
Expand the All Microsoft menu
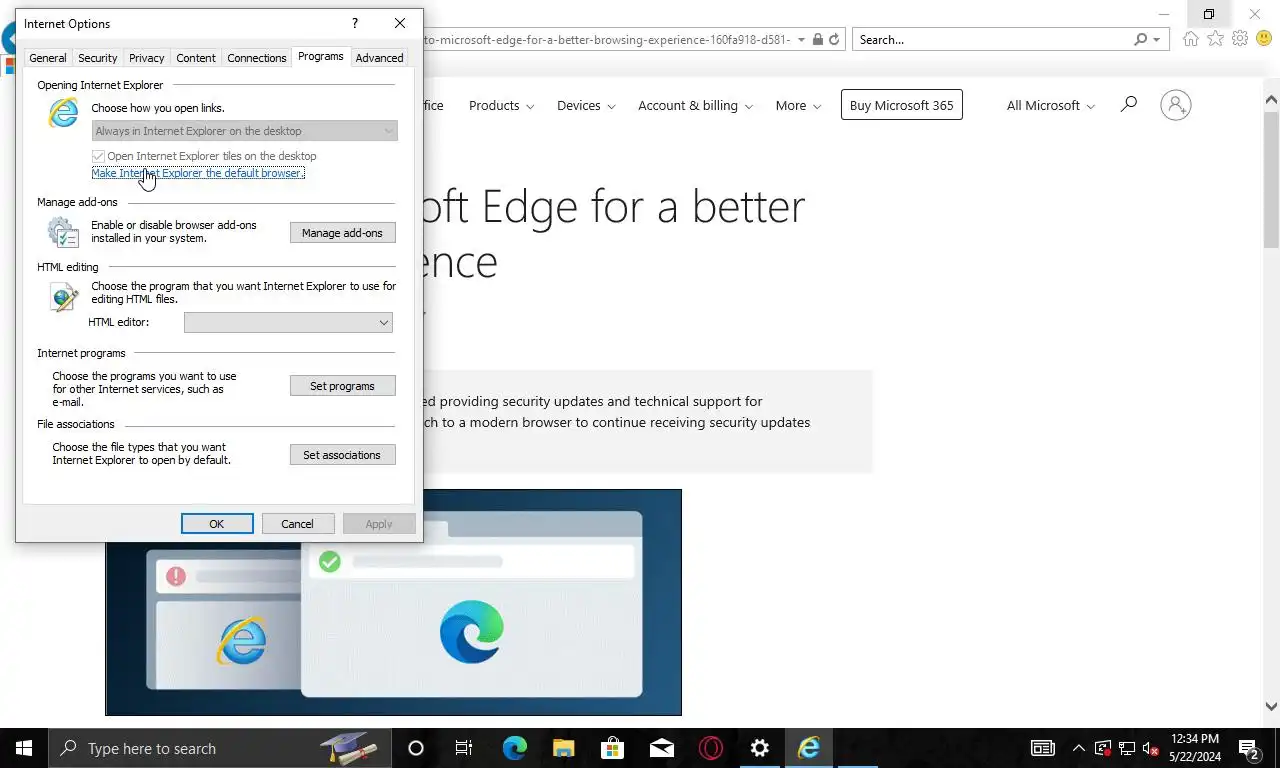click(1051, 105)
